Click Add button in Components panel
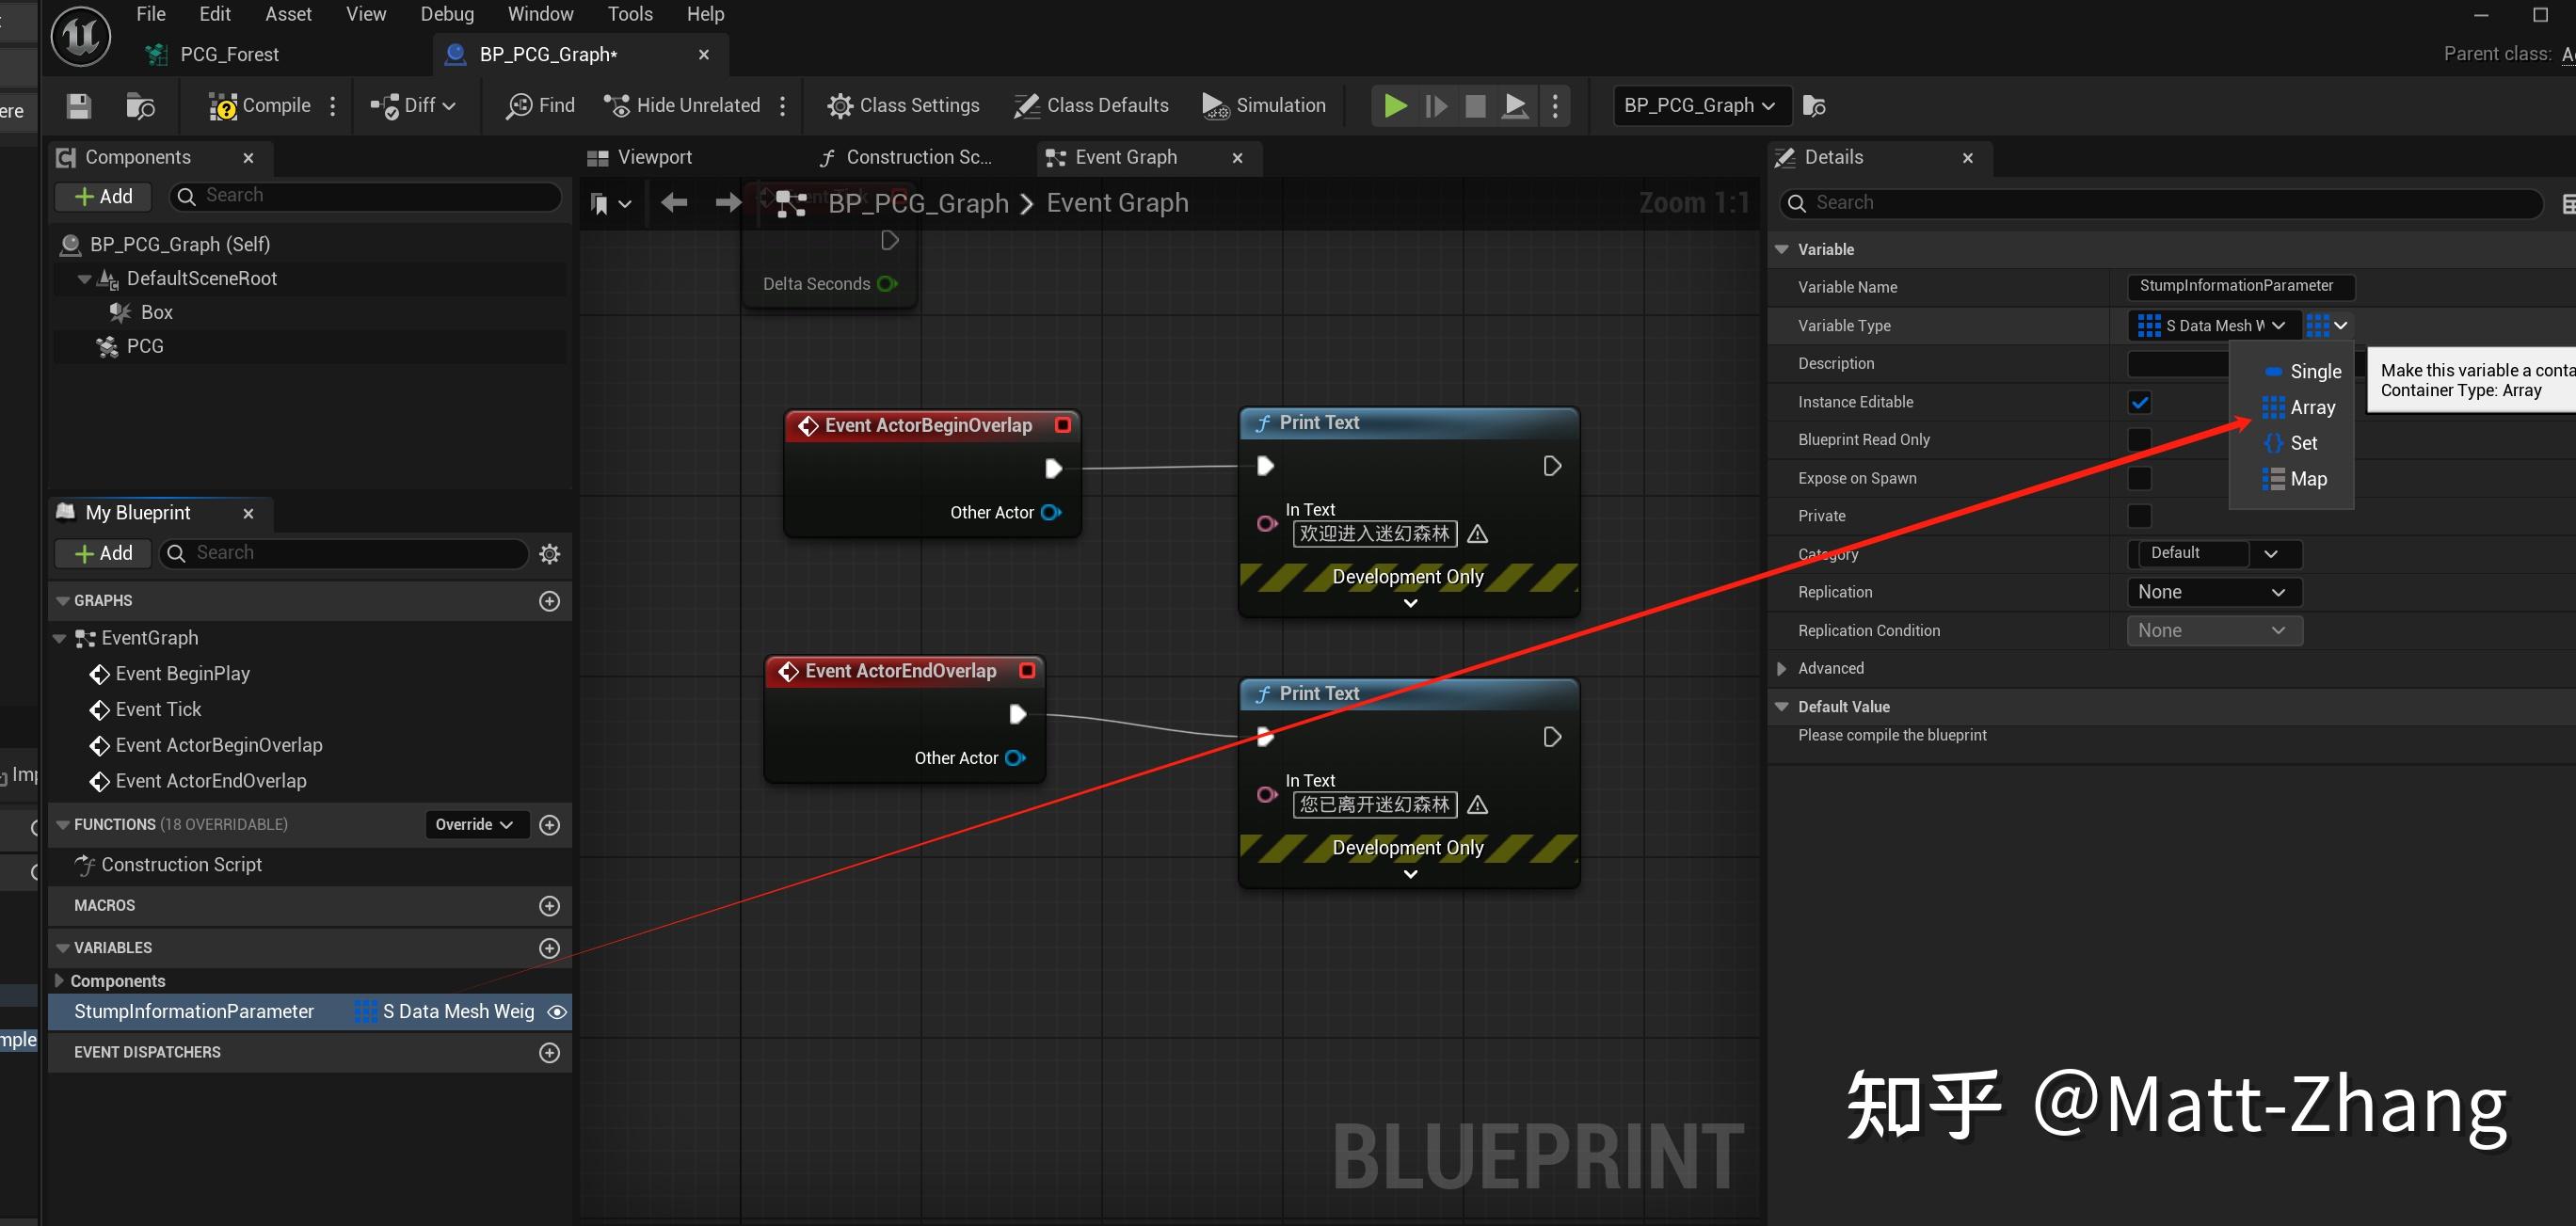Screen dimensions: 2576x1226 (103, 196)
